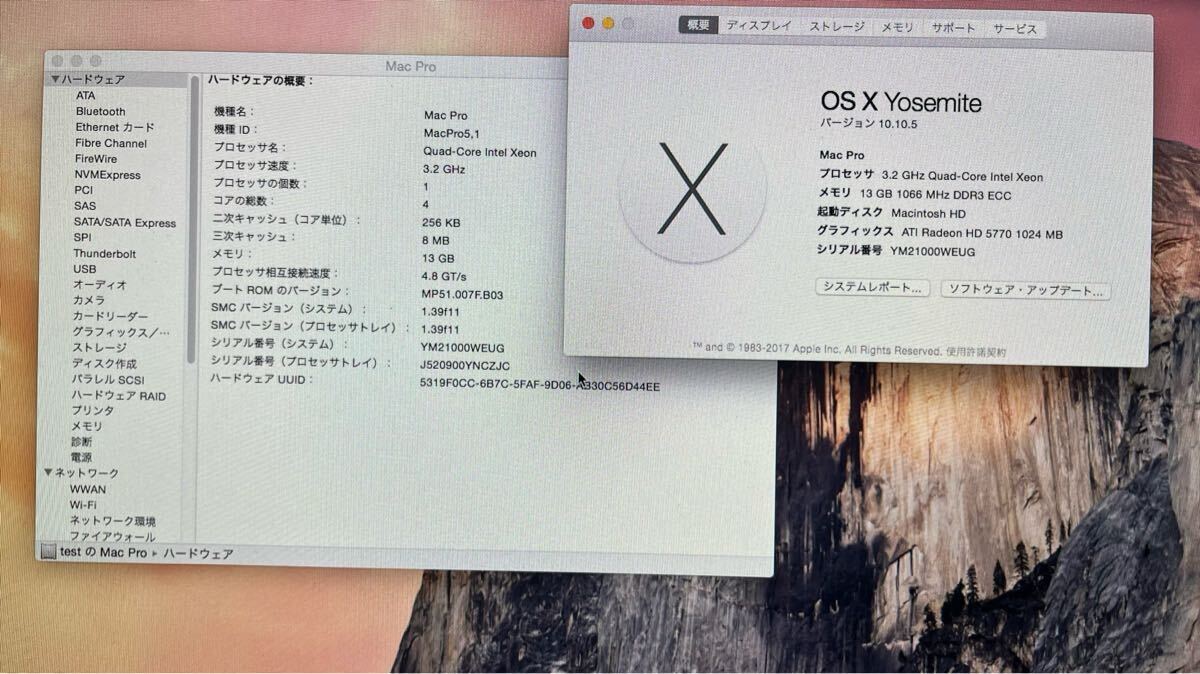Select パラレル SCSI in sidebar
The image size is (1200, 674).
[x=108, y=380]
